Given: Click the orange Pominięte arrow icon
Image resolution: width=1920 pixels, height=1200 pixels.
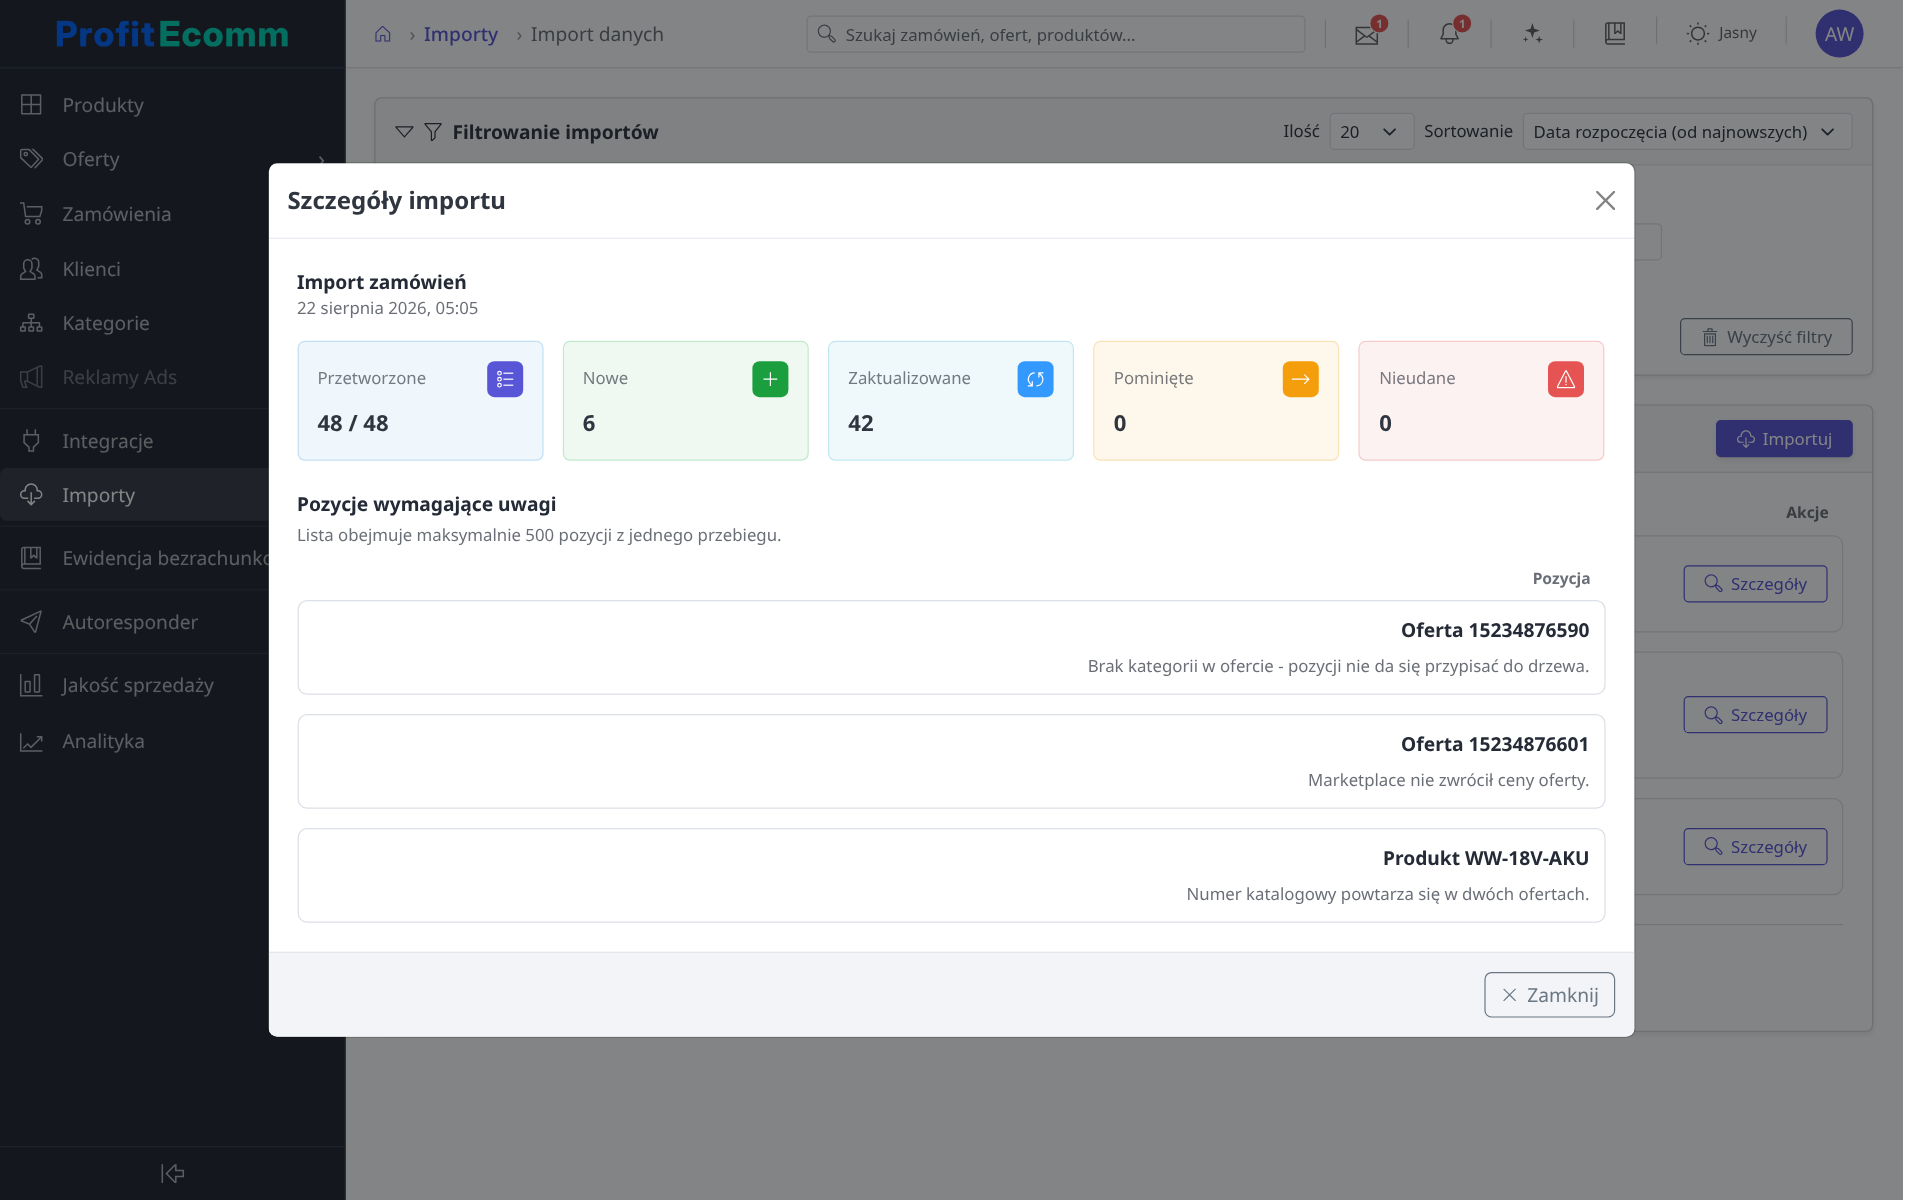Looking at the screenshot, I should pyautogui.click(x=1300, y=379).
